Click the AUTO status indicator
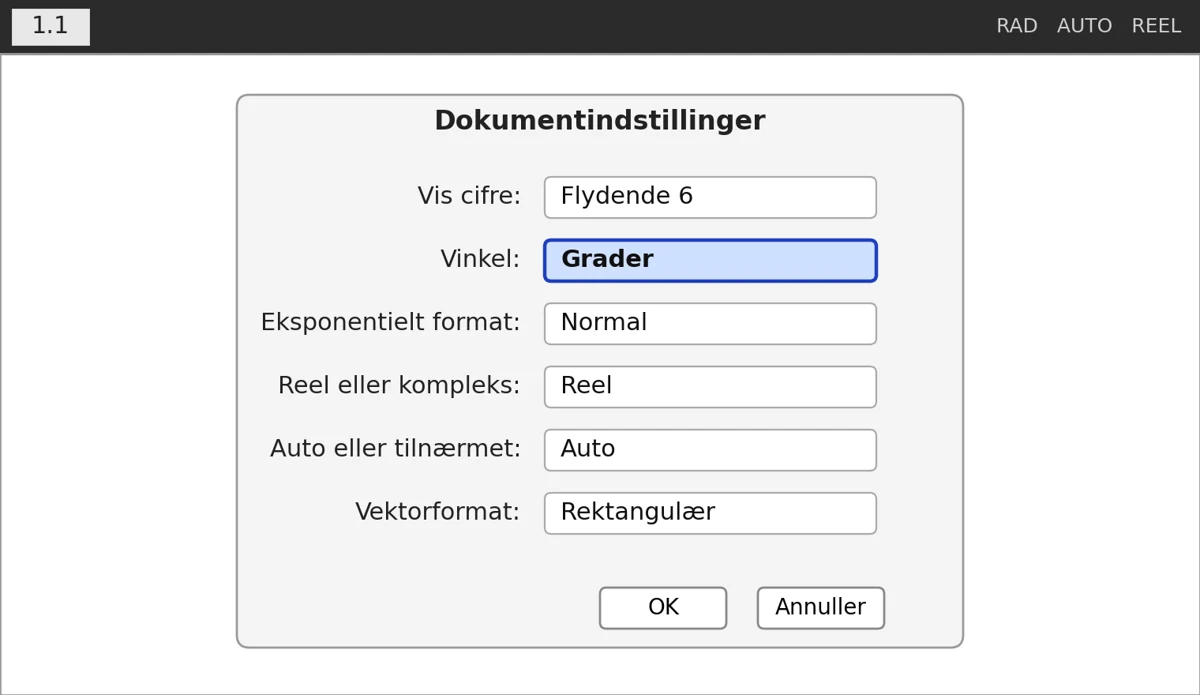 click(x=1084, y=27)
